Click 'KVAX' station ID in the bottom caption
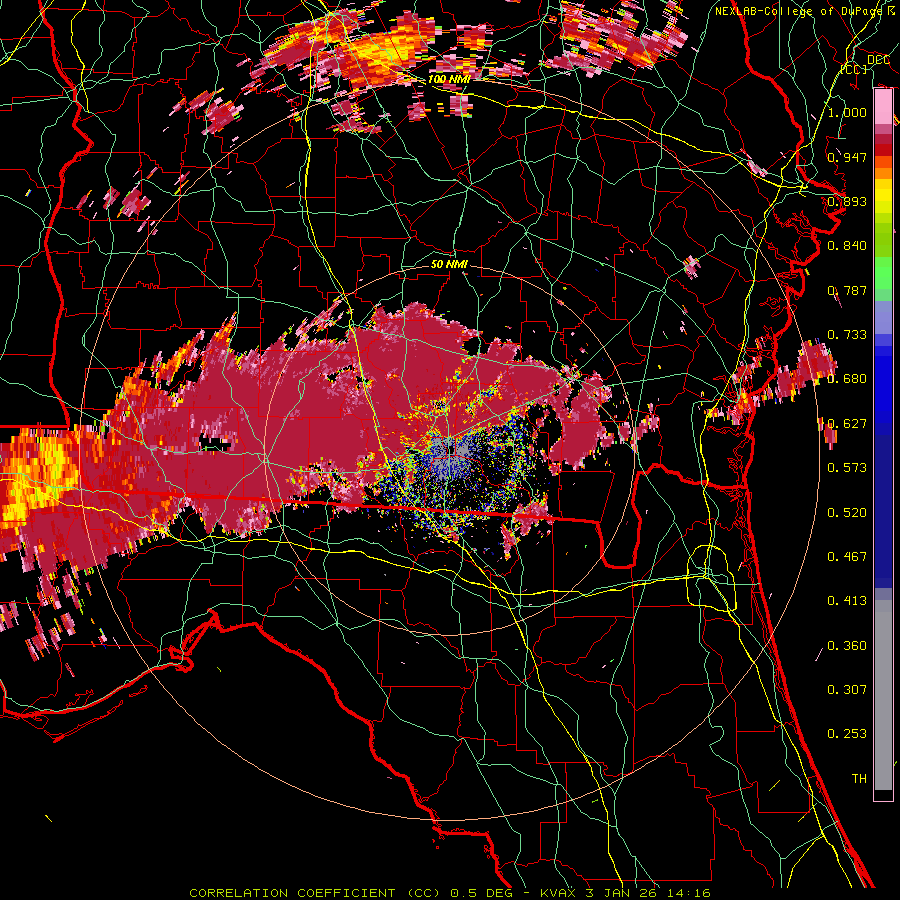The height and width of the screenshot is (900, 900). pos(558,893)
